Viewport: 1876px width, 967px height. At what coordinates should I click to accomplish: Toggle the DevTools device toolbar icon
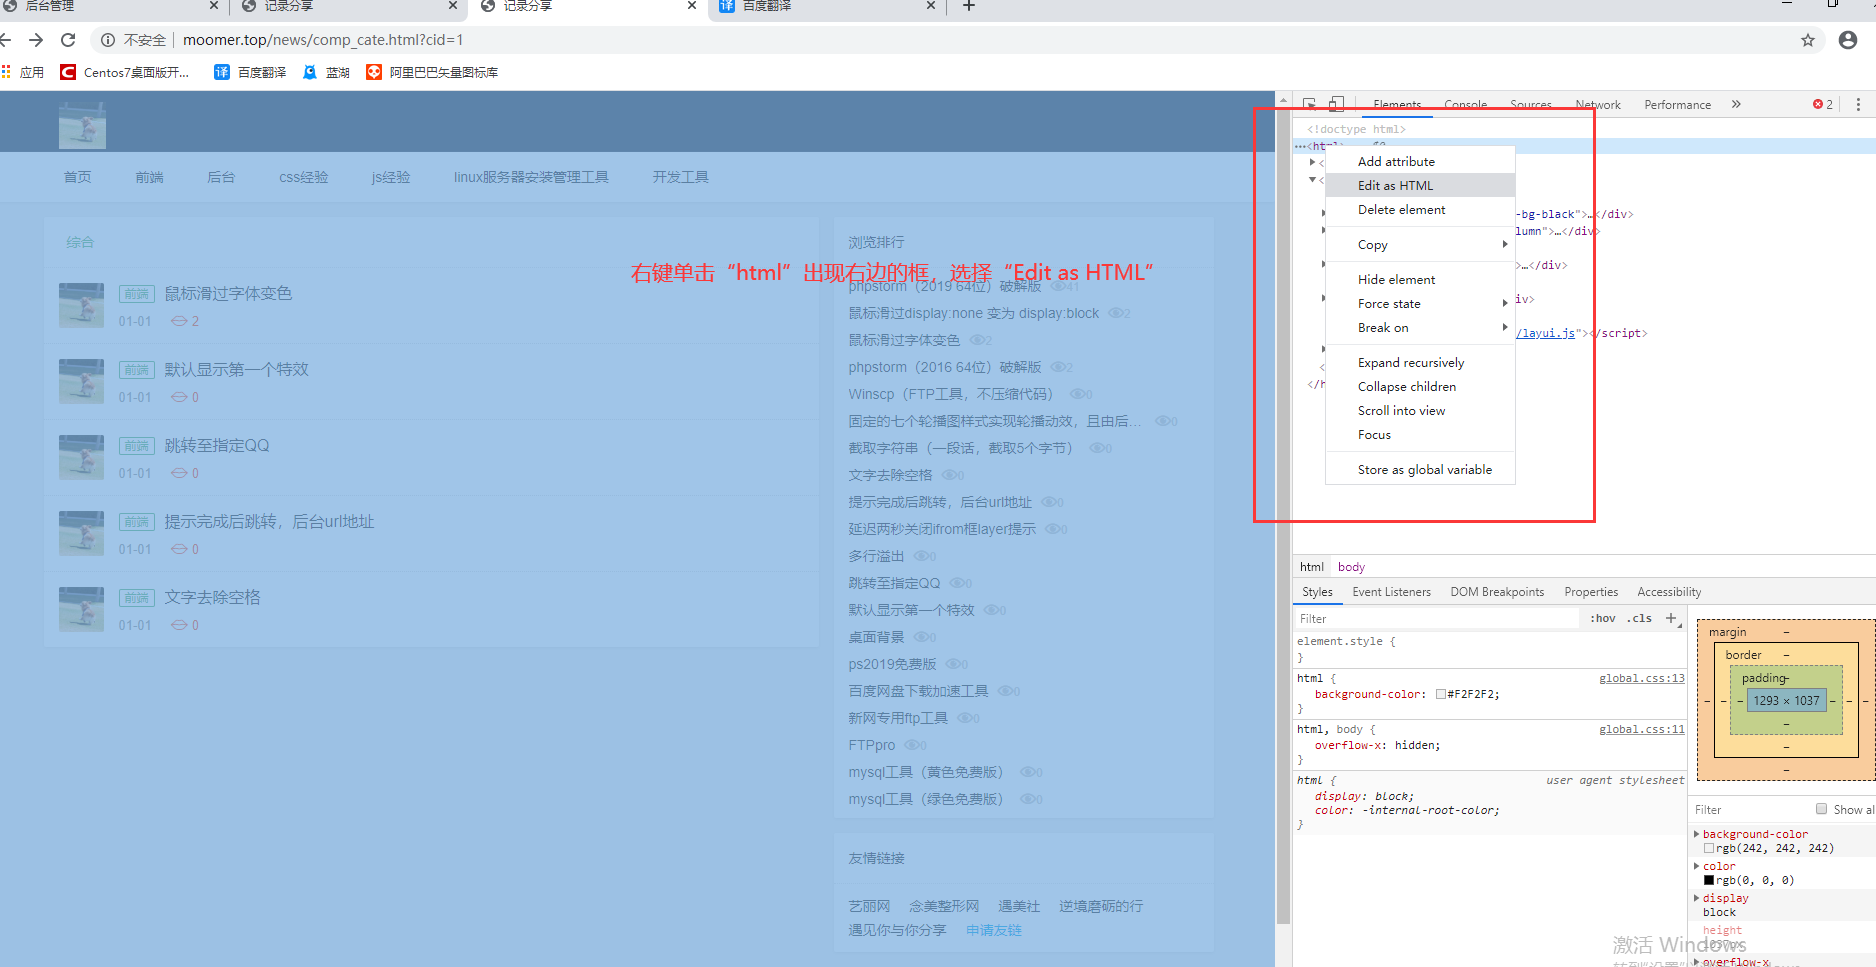coord(1336,103)
